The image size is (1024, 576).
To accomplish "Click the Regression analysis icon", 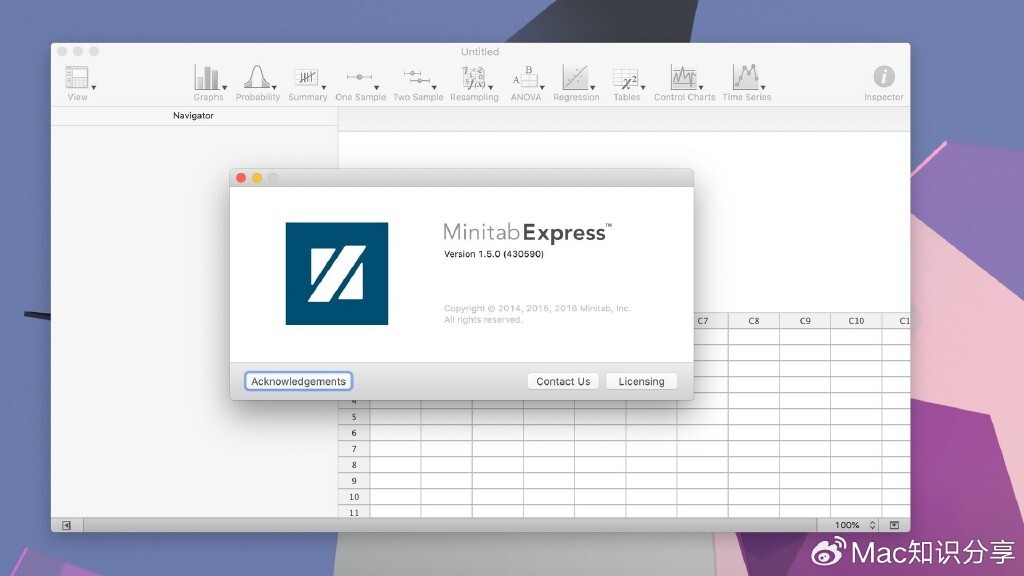I will click(576, 78).
